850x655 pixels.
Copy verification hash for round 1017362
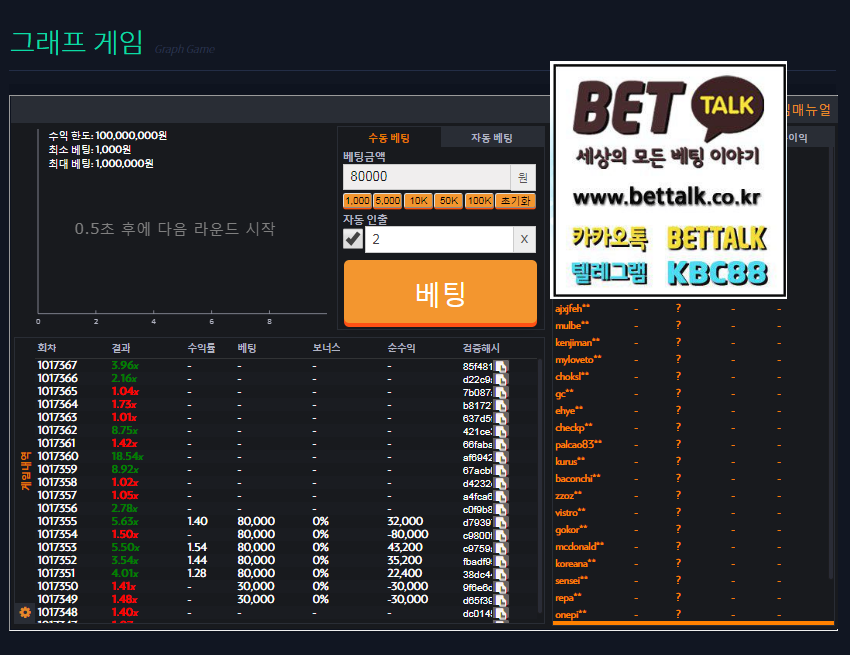pyautogui.click(x=501, y=432)
